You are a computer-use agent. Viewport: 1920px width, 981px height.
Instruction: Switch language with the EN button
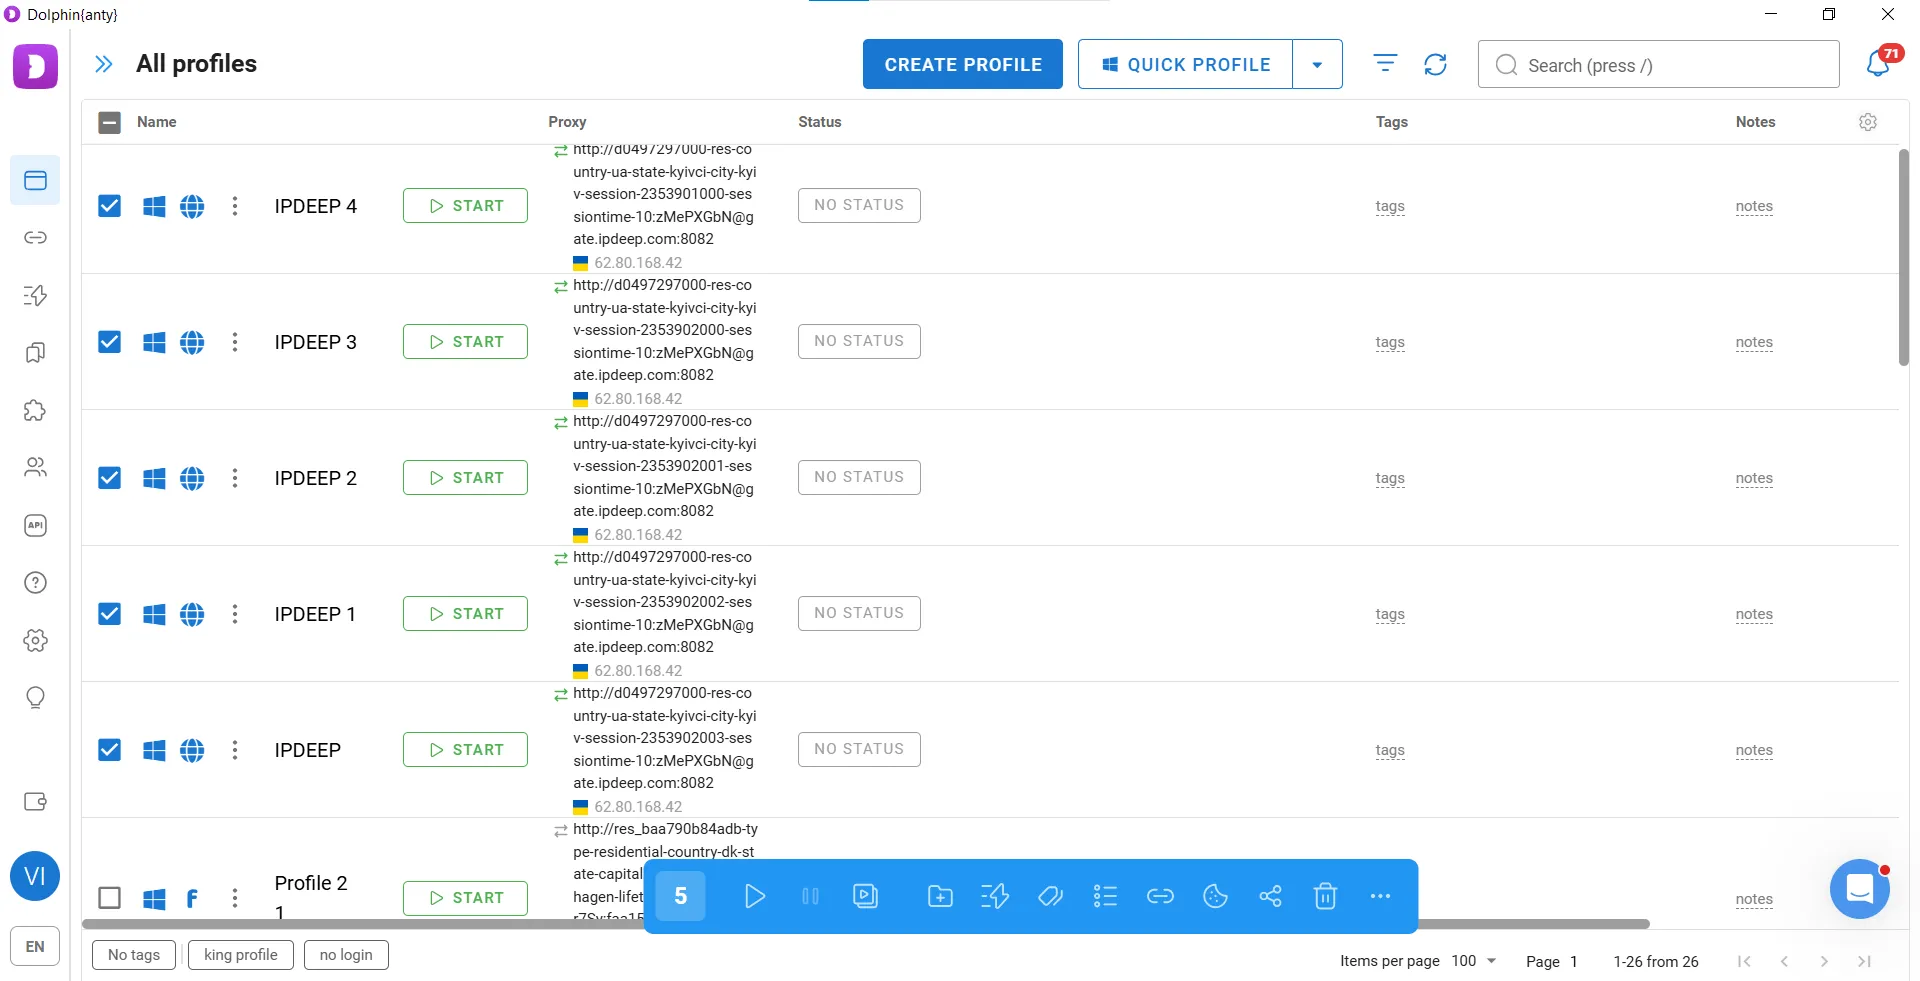35,946
